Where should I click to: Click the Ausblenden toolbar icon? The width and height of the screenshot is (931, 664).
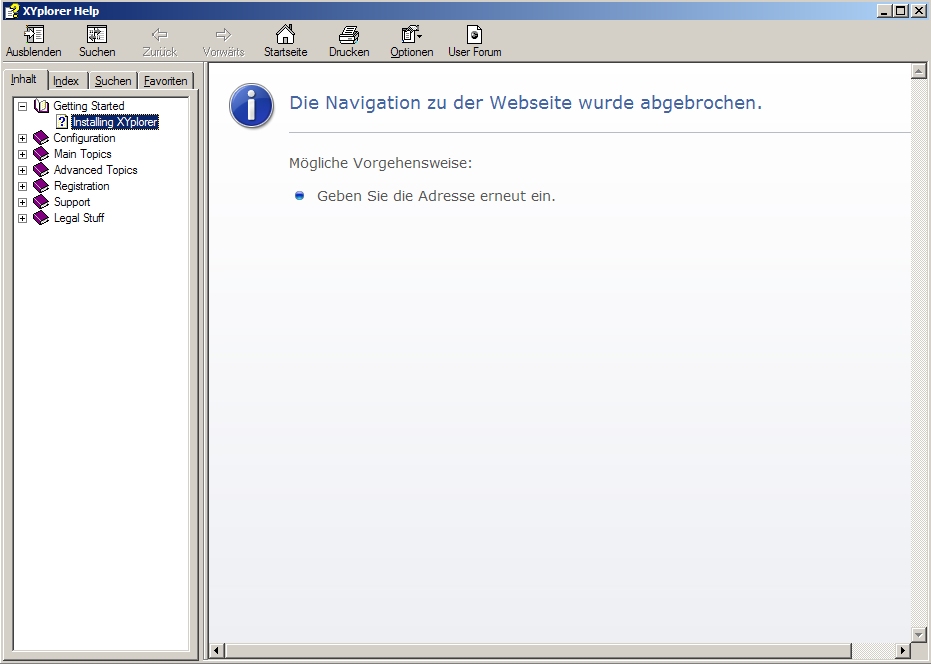(33, 35)
